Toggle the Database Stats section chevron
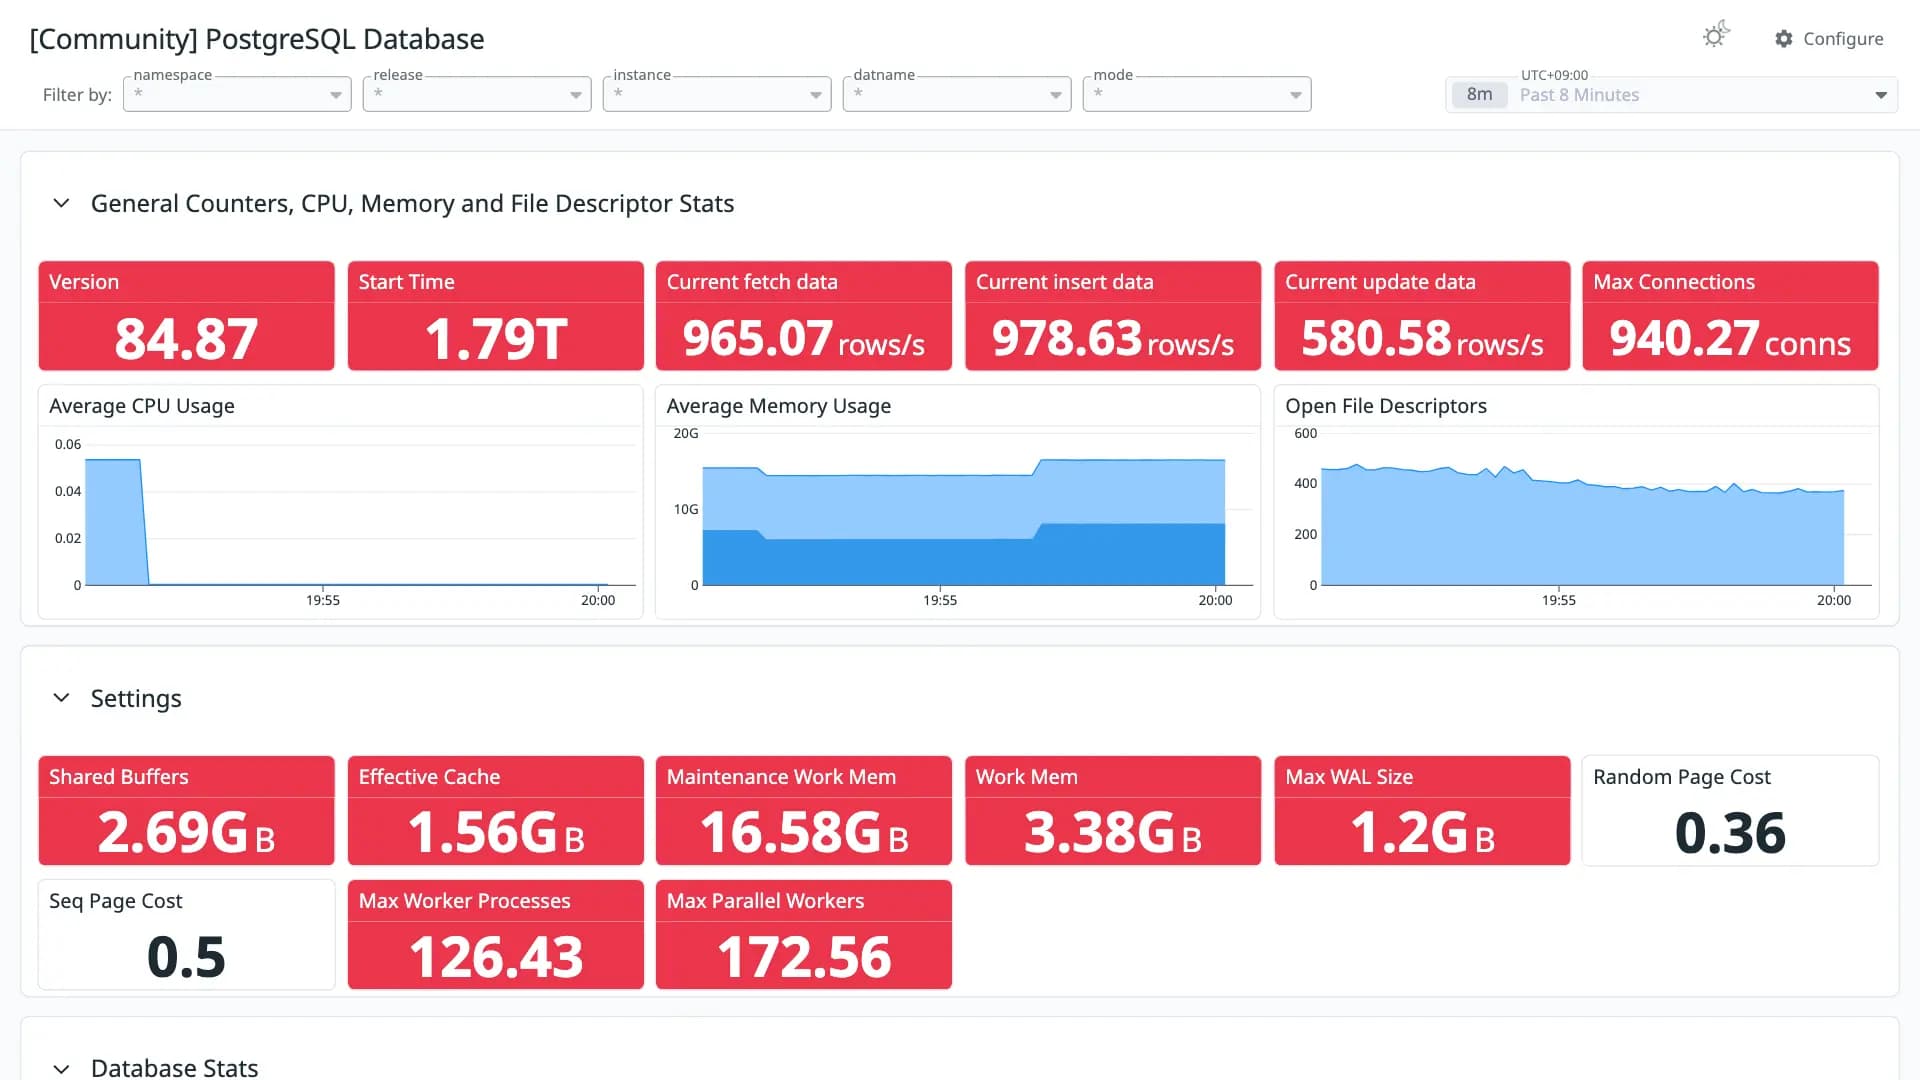The height and width of the screenshot is (1080, 1920). point(61,1068)
